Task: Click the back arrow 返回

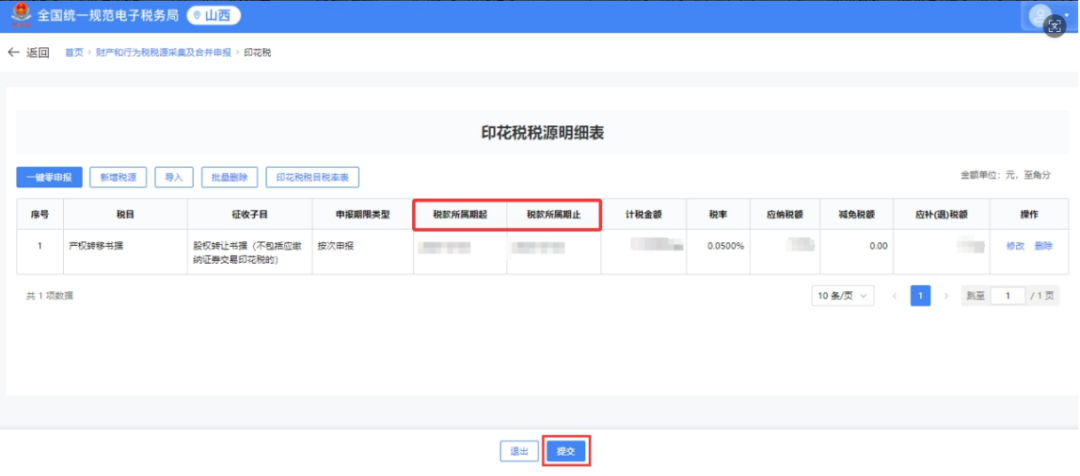Action: point(28,52)
